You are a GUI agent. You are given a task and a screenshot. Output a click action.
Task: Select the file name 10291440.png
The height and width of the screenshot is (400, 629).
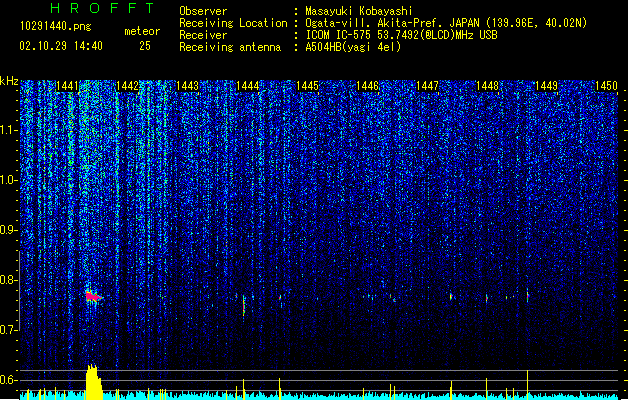56,27
